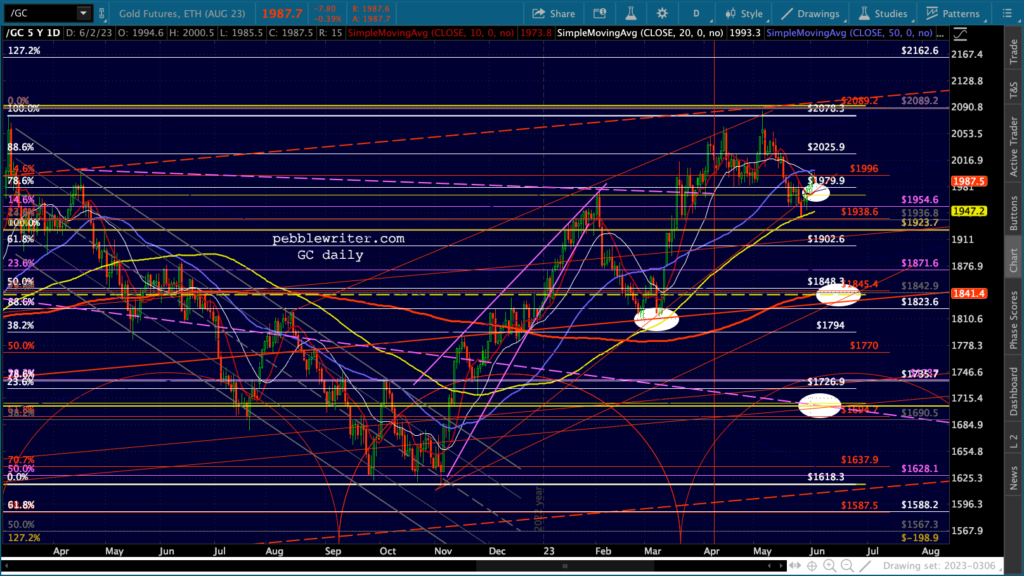Viewport: 1024px width, 576px height.
Task: Select the $1770 red level label
Action: (864, 345)
